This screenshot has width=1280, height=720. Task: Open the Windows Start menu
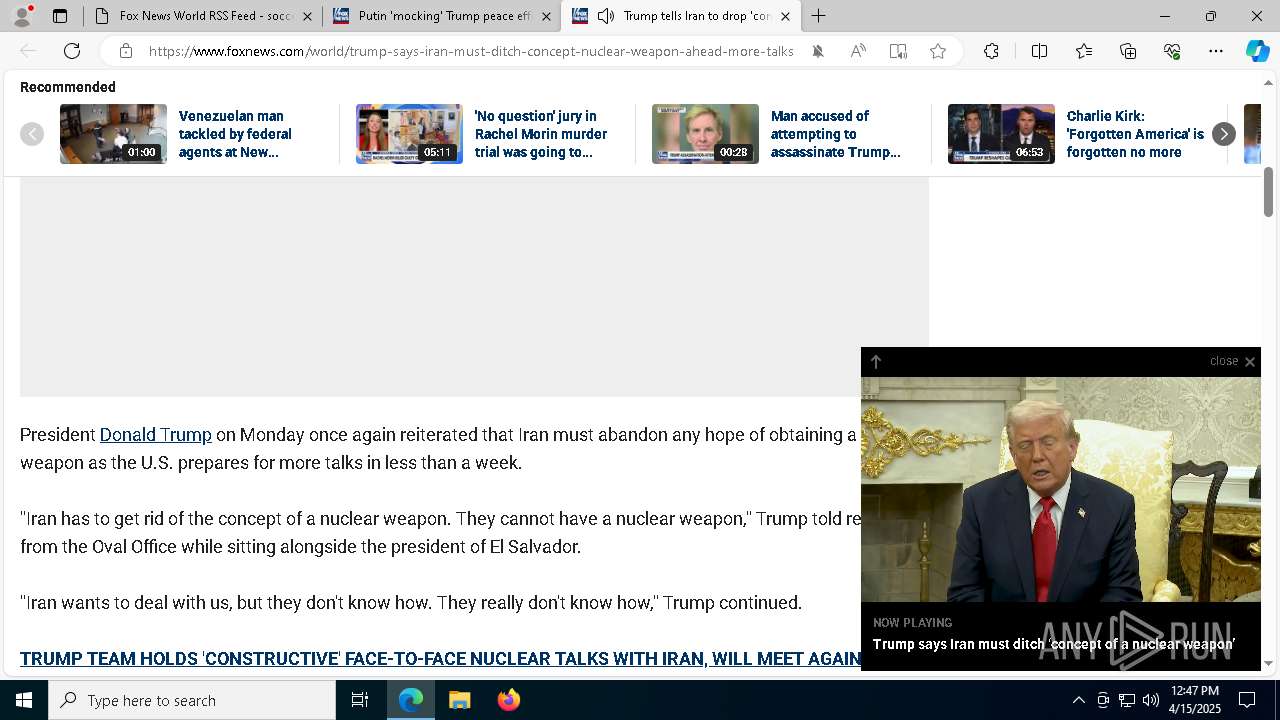[24, 700]
